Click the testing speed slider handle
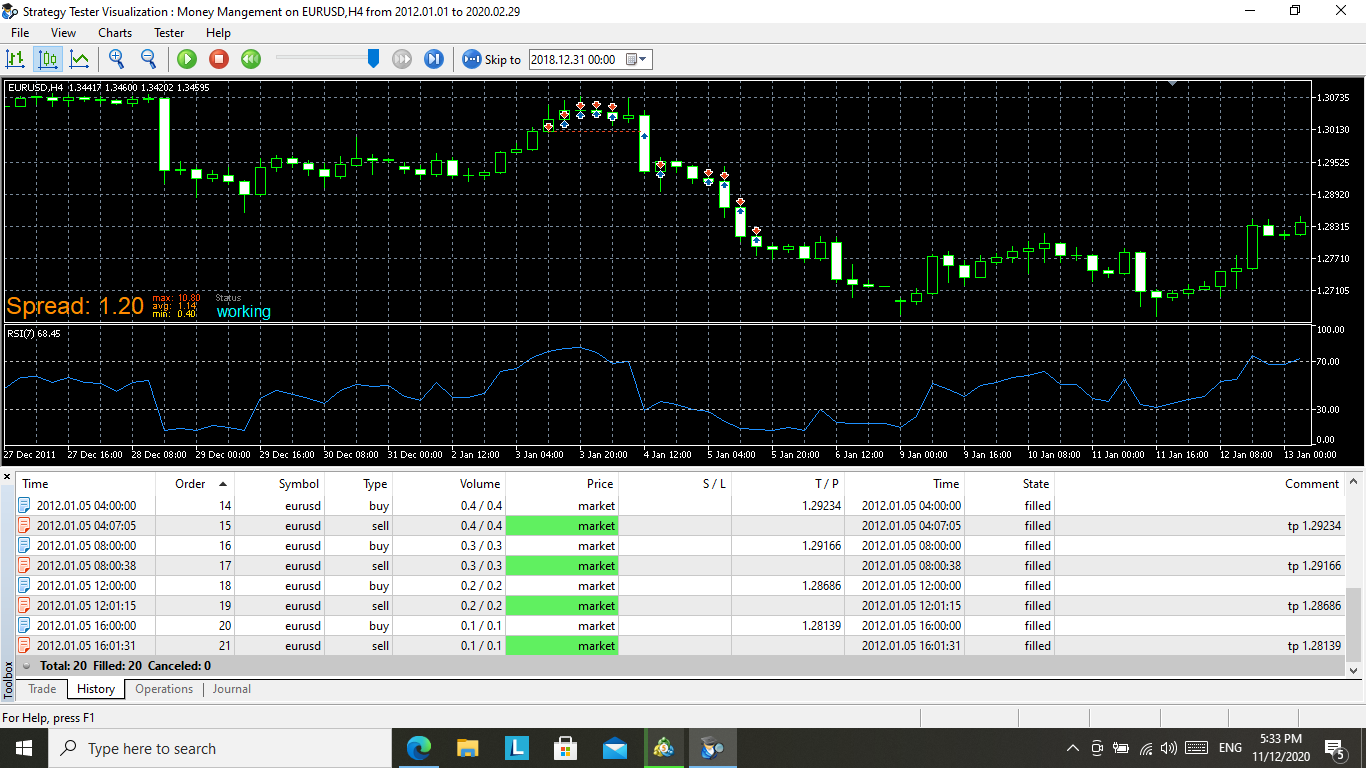1366x768 pixels. tap(374, 59)
